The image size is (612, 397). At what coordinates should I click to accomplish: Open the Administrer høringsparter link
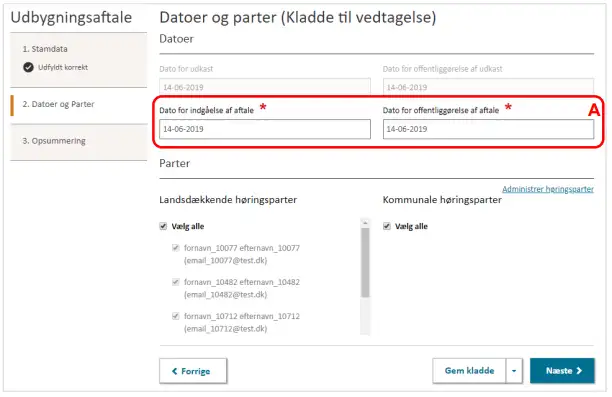[x=548, y=189]
